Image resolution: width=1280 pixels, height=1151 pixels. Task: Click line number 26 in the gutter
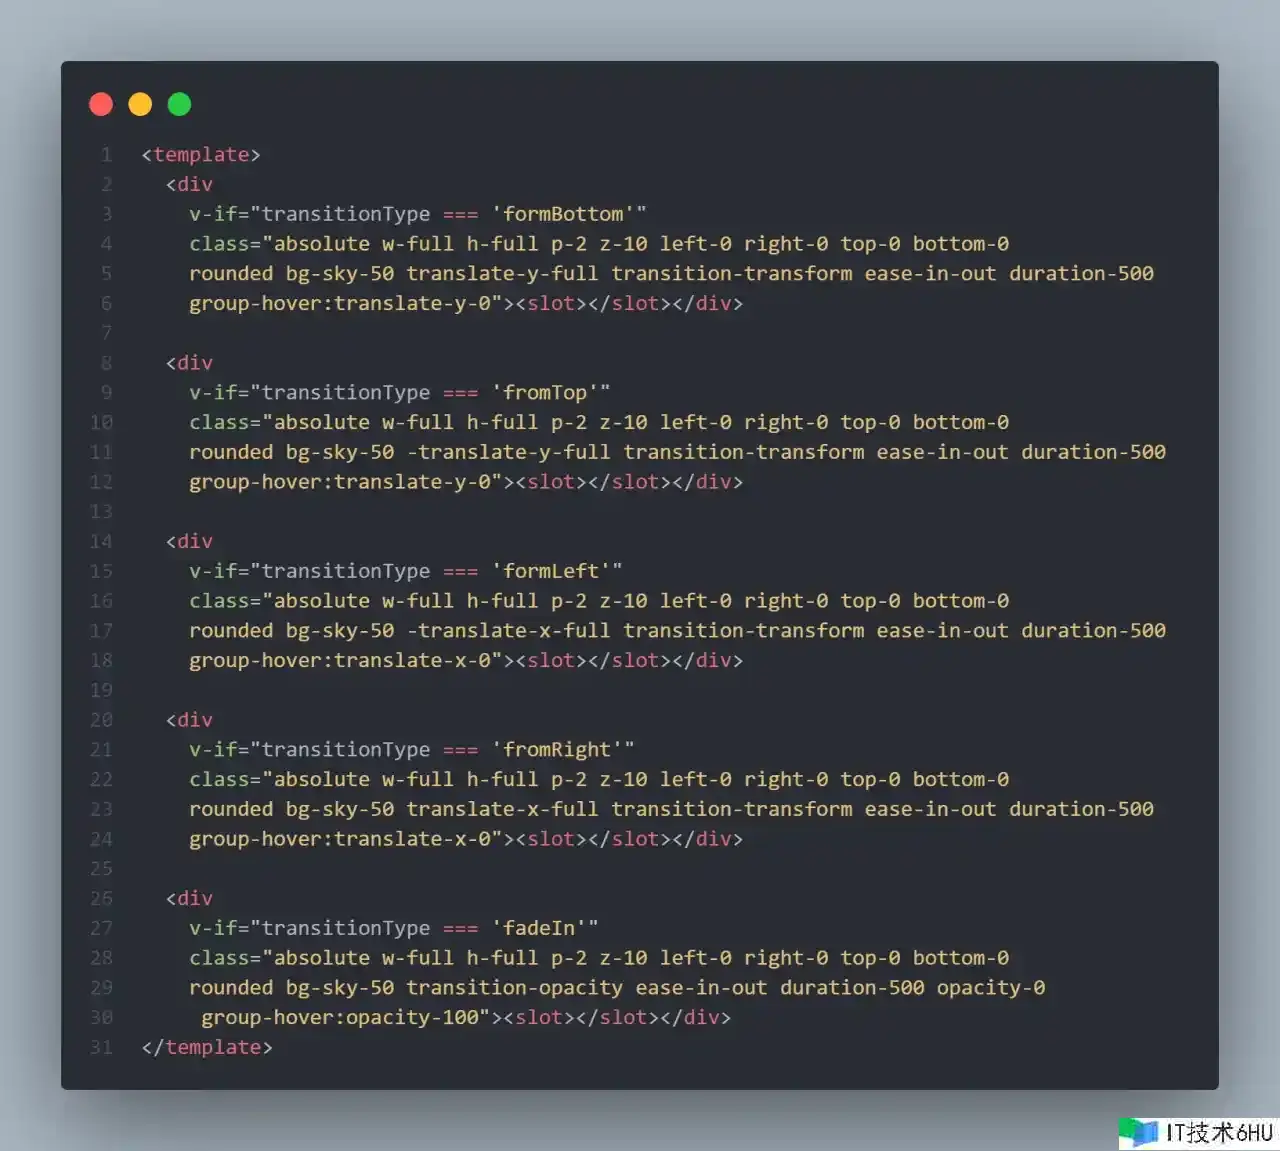point(101,898)
